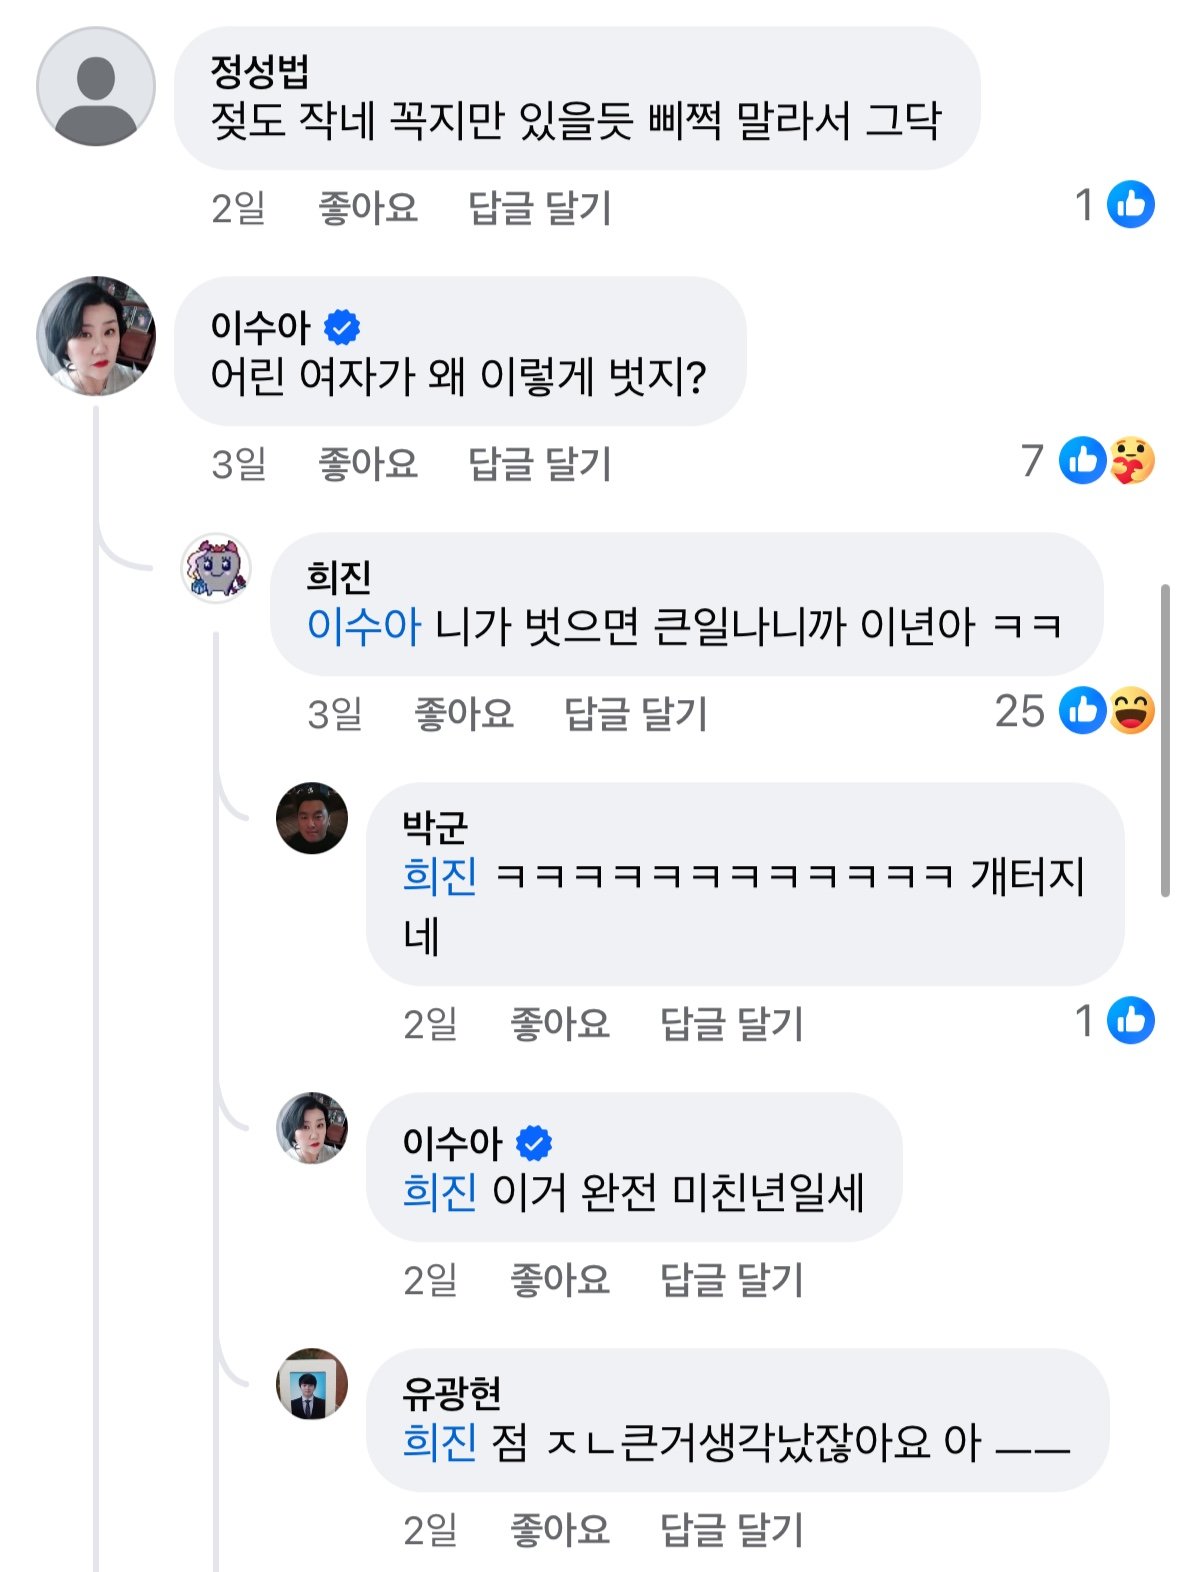Open 이수아's large top-level profile picture
The image size is (1179, 1572).
tap(95, 336)
